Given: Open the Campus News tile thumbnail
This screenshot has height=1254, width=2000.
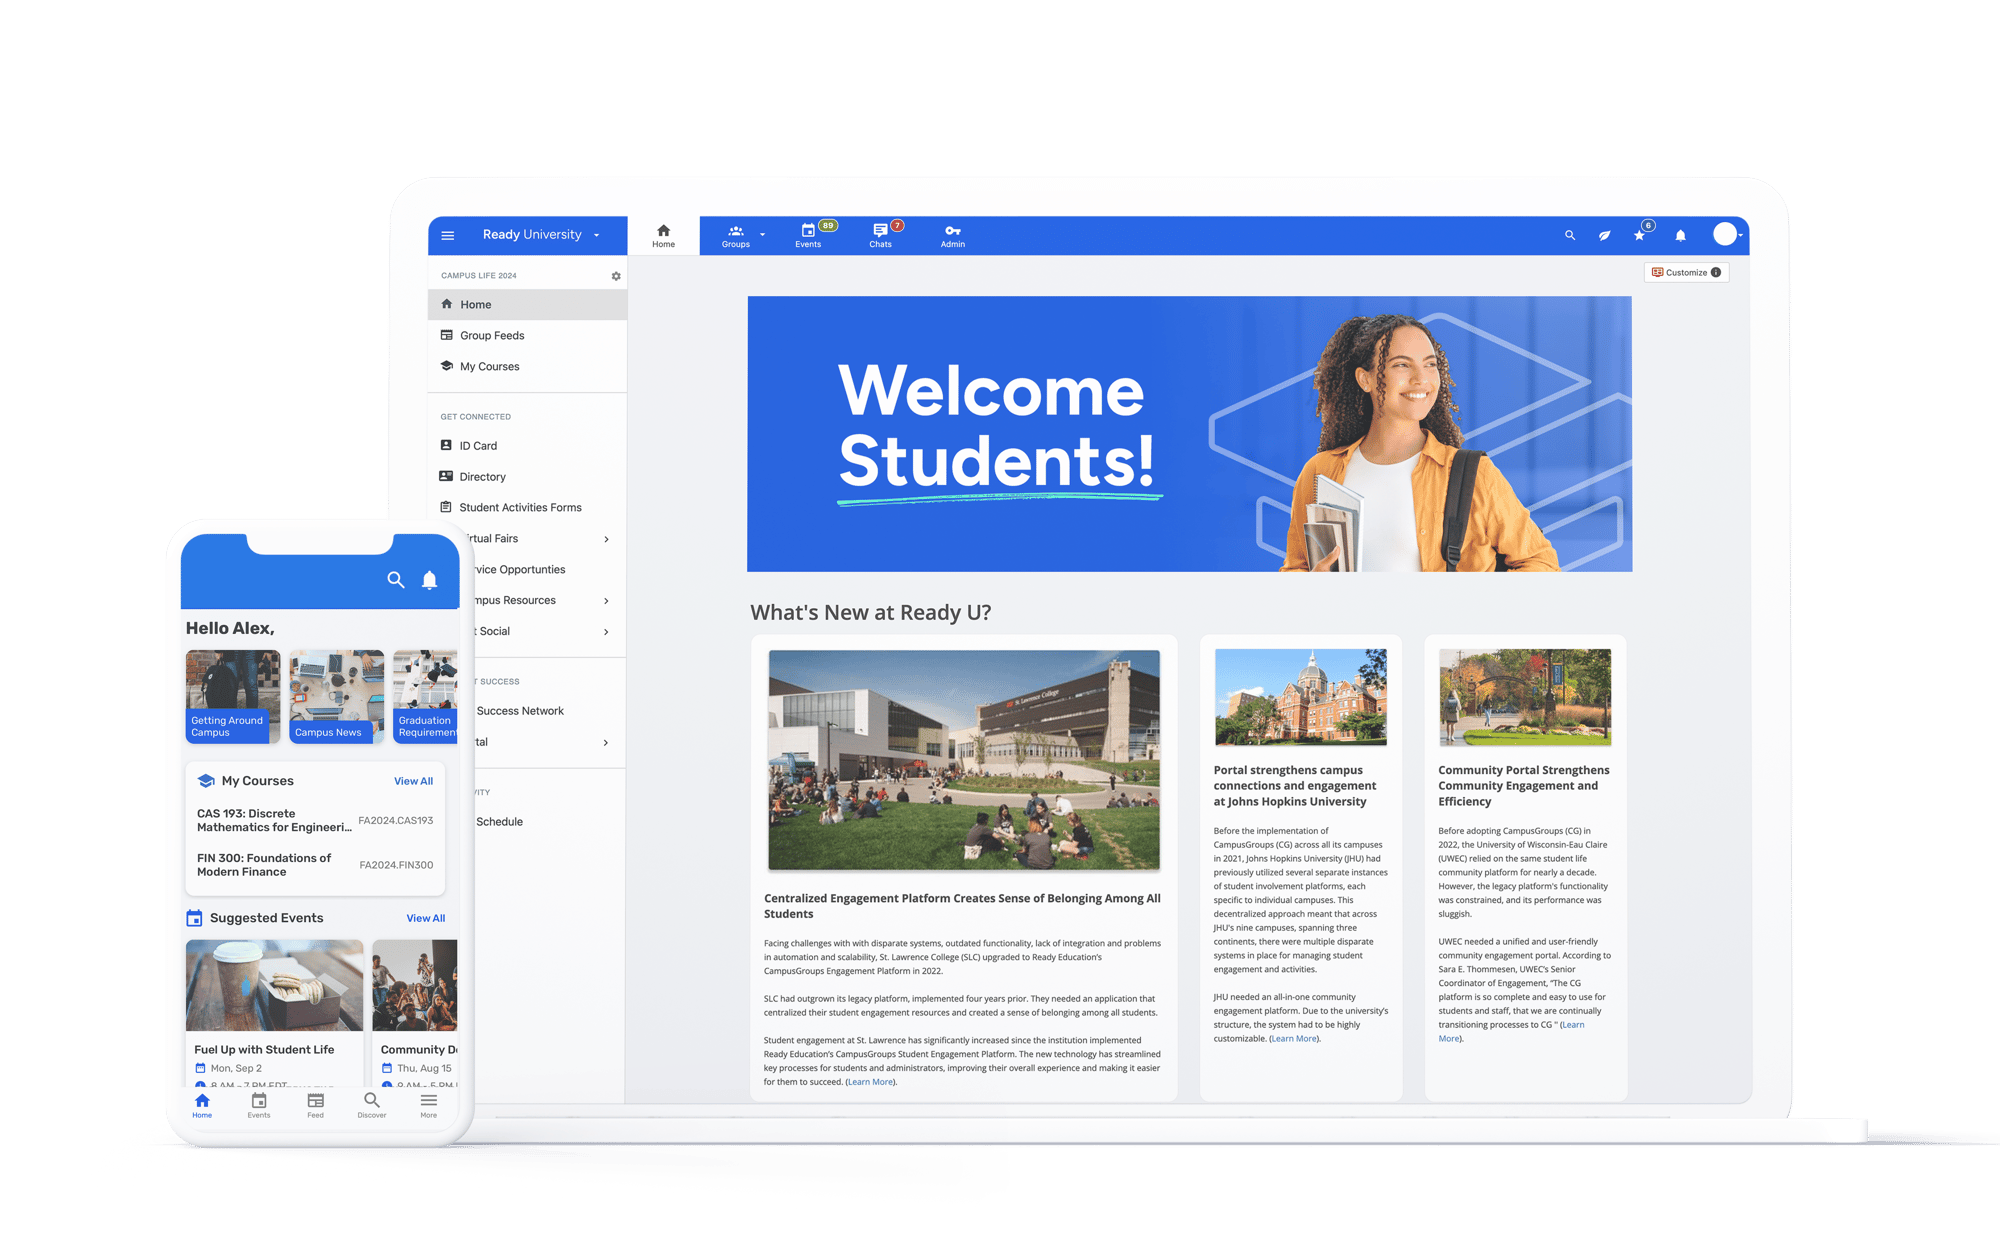Looking at the screenshot, I should pyautogui.click(x=336, y=695).
